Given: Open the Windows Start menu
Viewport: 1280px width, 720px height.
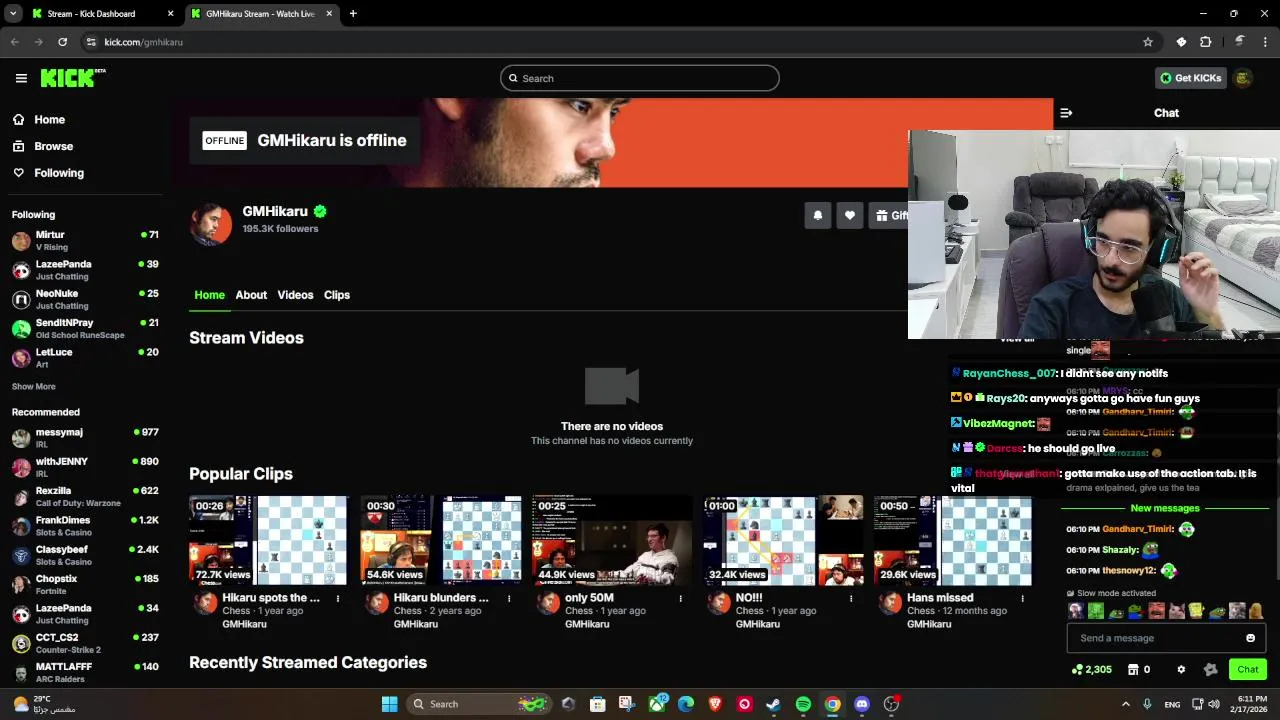Looking at the screenshot, I should click(x=389, y=704).
